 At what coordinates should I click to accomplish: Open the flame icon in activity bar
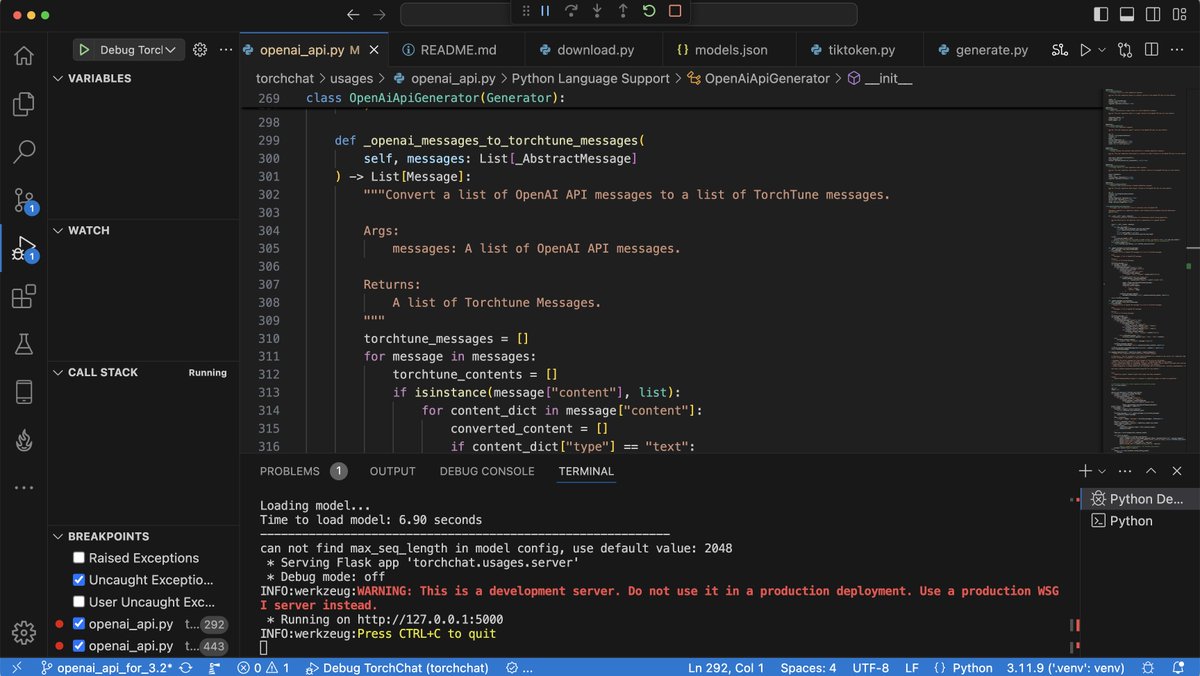[x=24, y=440]
